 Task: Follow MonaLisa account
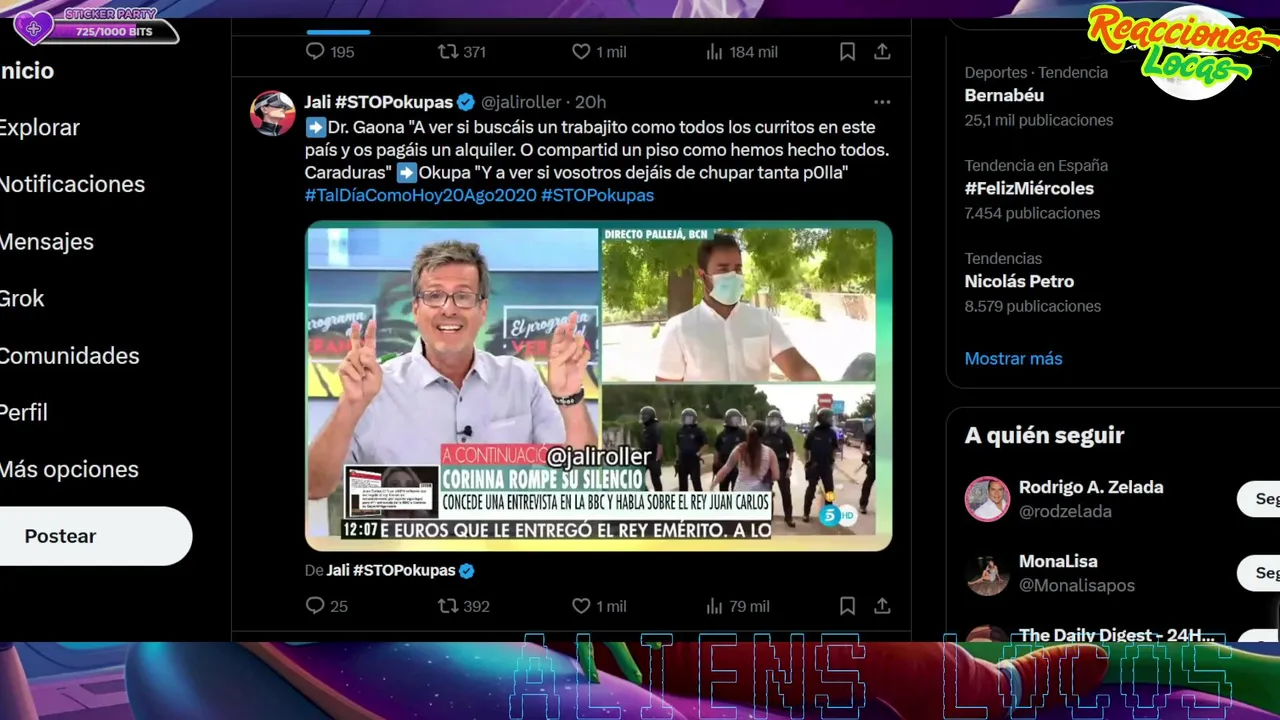tap(1260, 573)
